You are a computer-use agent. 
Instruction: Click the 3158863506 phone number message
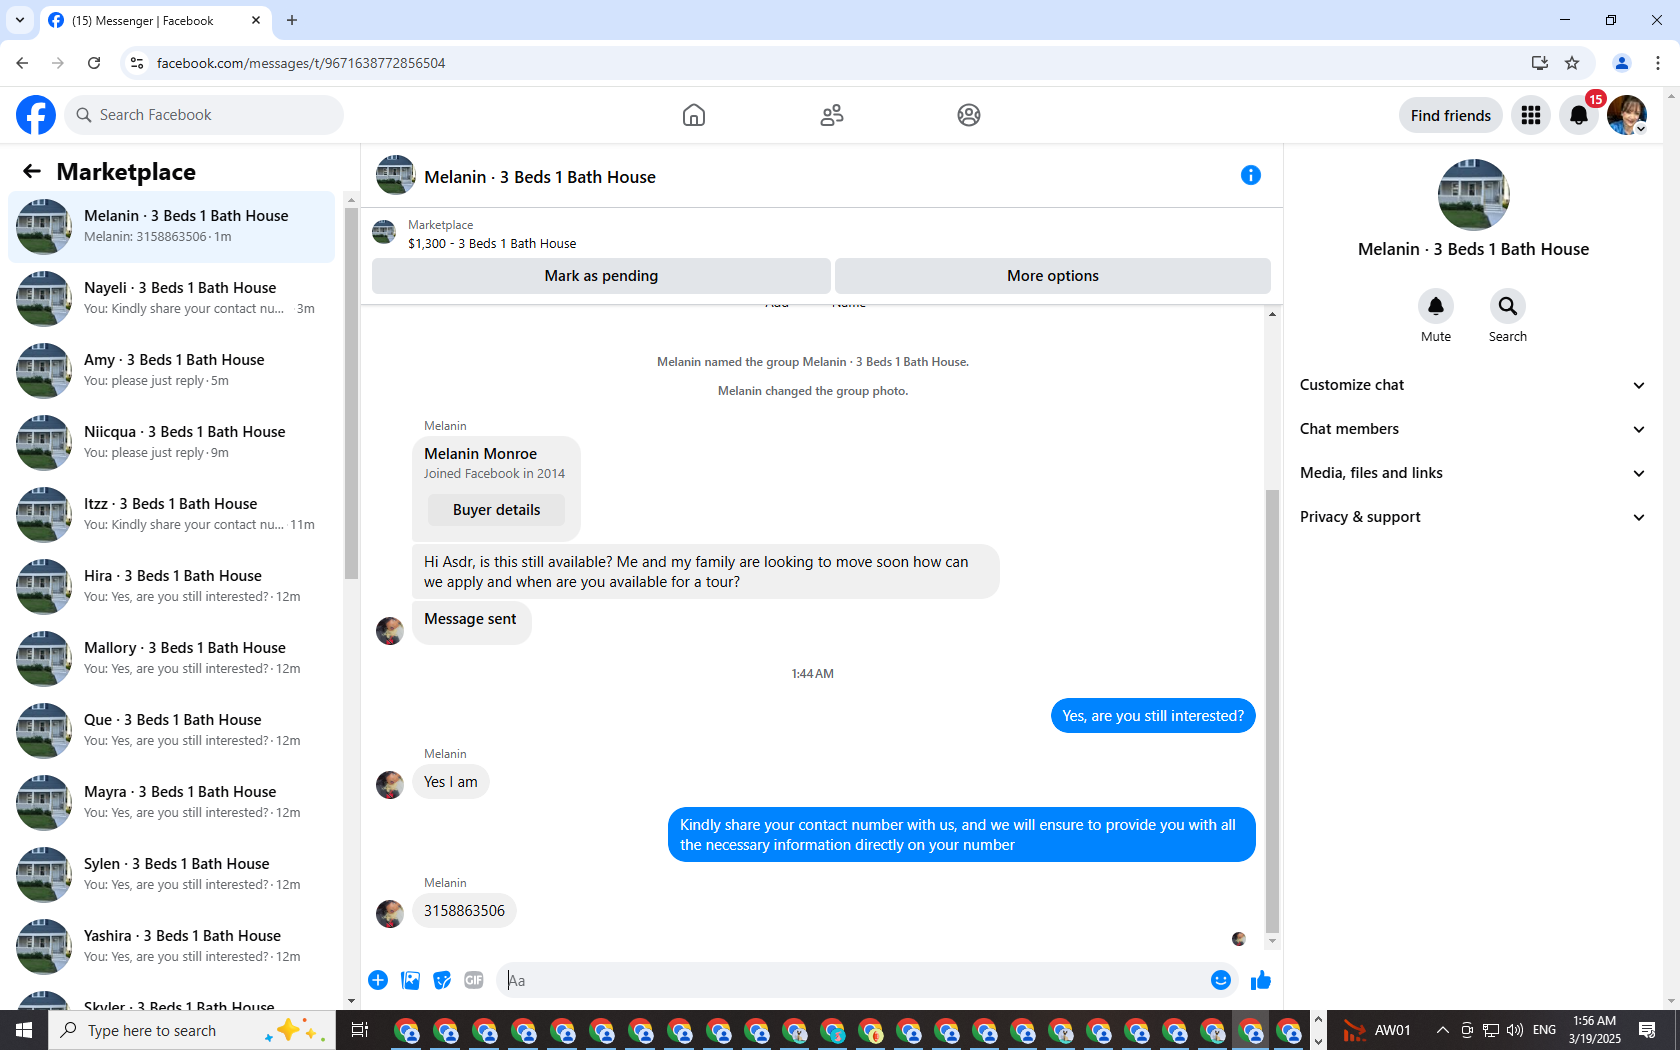[x=464, y=911]
